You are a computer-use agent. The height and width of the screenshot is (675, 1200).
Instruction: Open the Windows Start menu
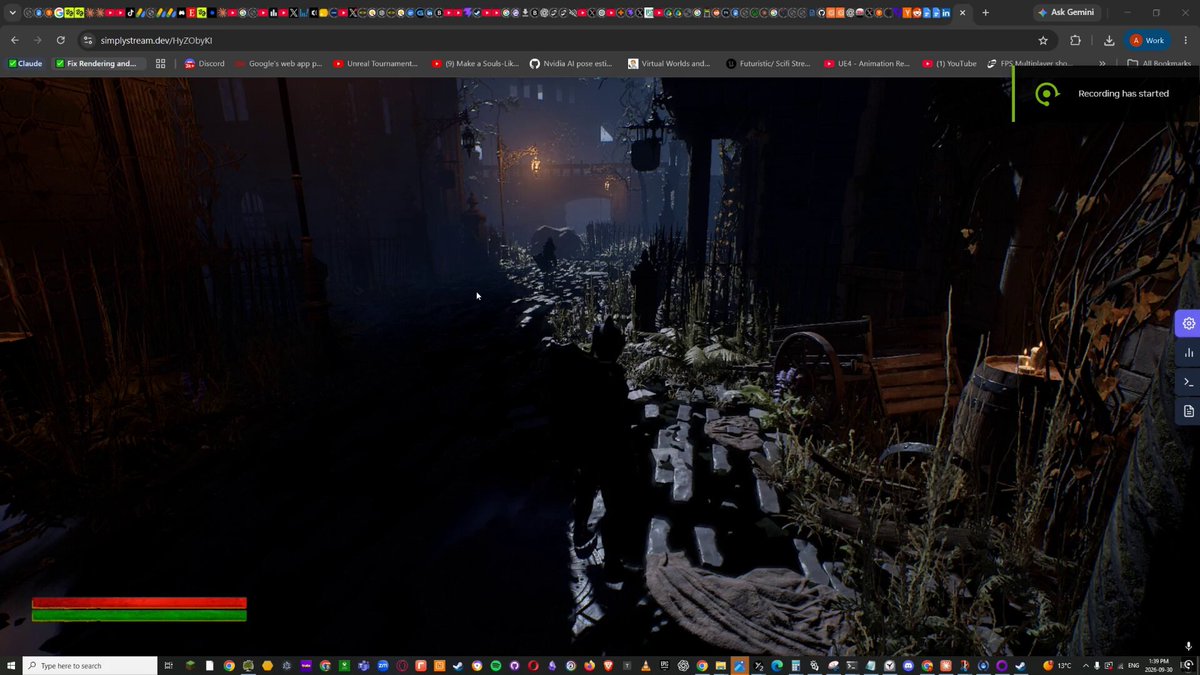click(11, 665)
